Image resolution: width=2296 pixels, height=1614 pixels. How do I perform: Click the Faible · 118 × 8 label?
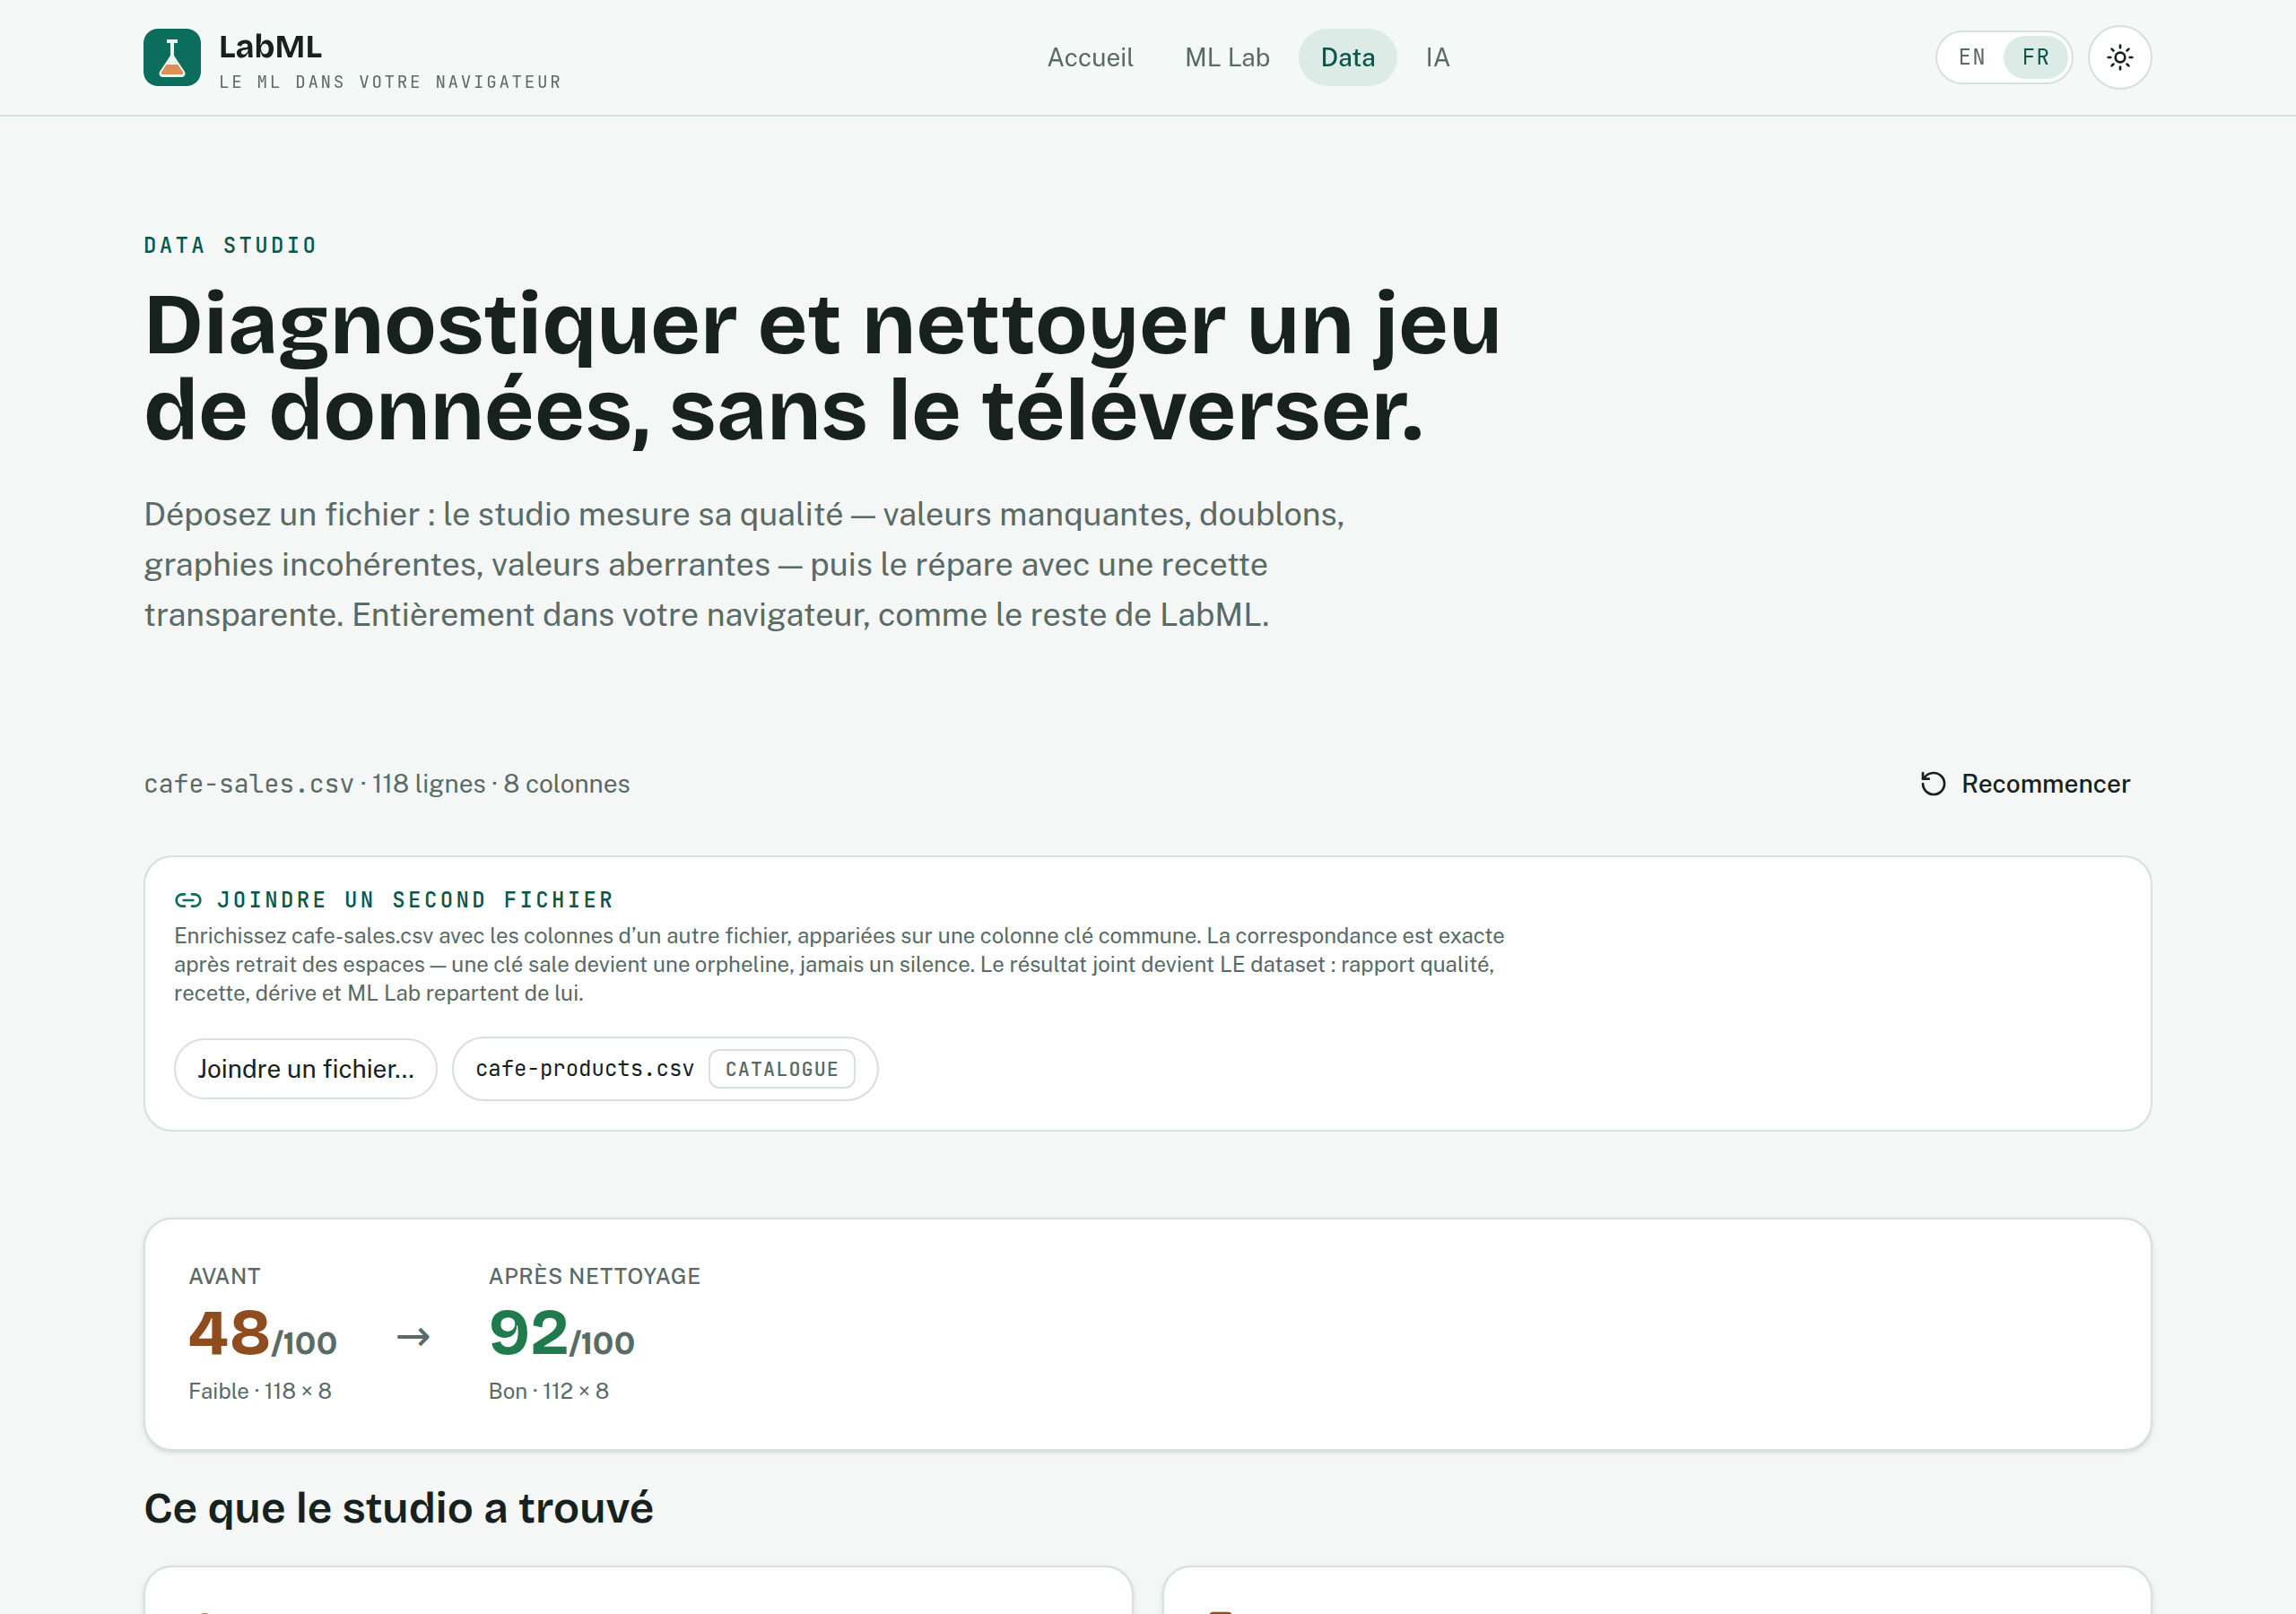tap(260, 1390)
